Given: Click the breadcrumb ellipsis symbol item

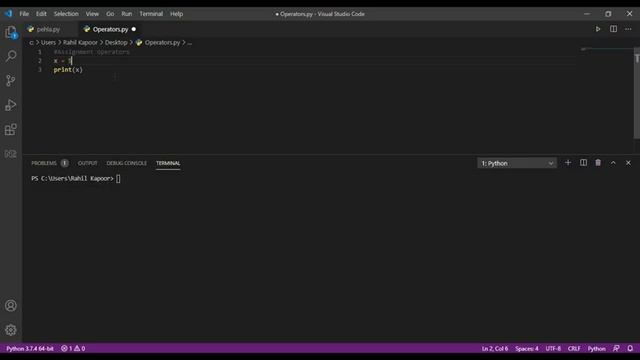Looking at the screenshot, I should (189, 42).
